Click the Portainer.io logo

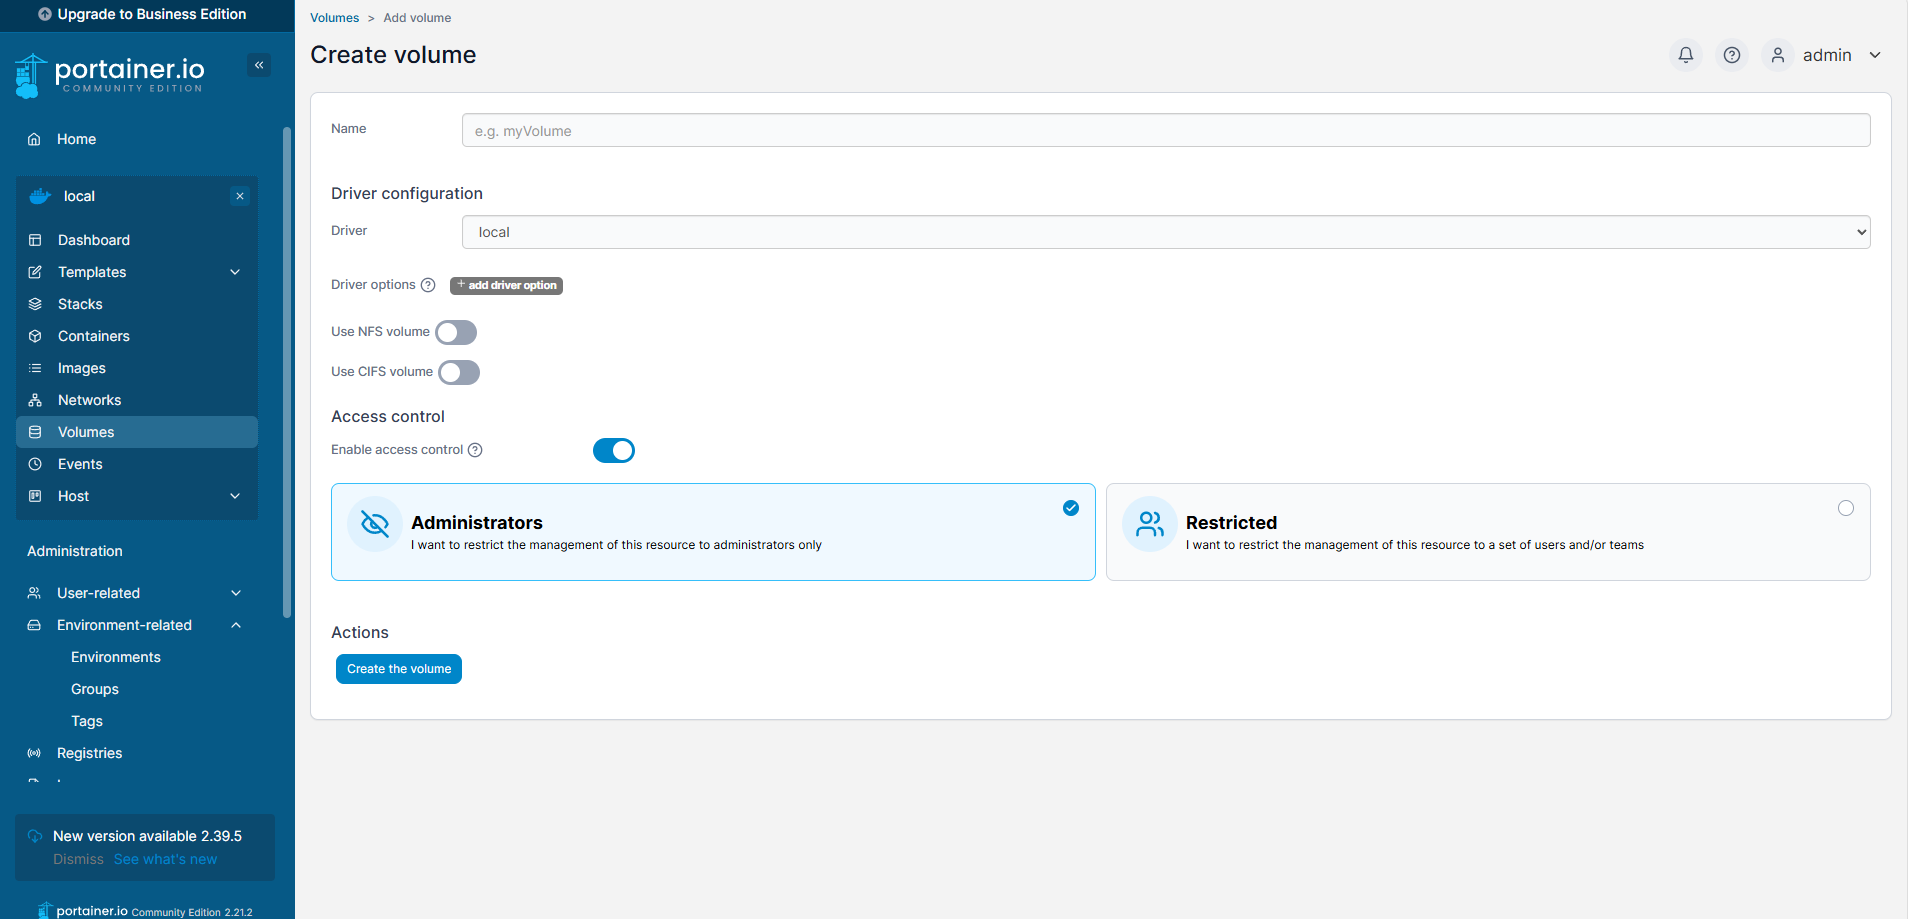(x=110, y=75)
